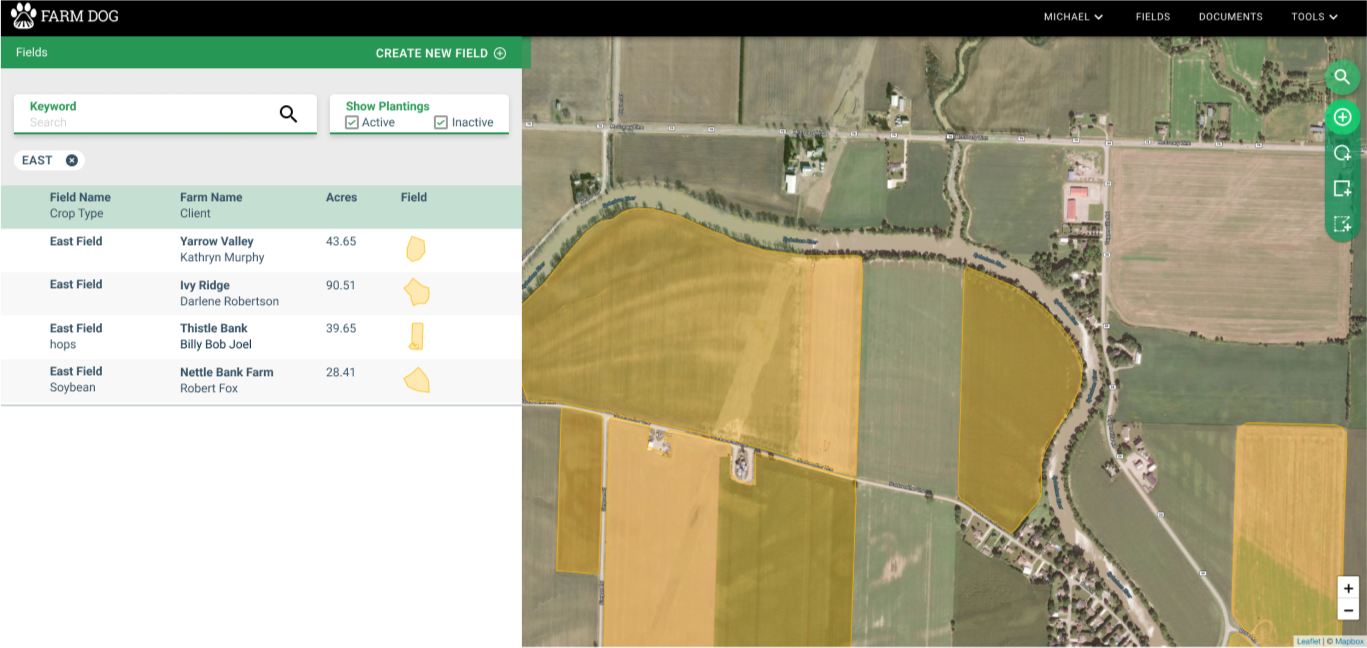
Task: Click Thistle Bank field shape thumbnail
Action: (x=416, y=336)
